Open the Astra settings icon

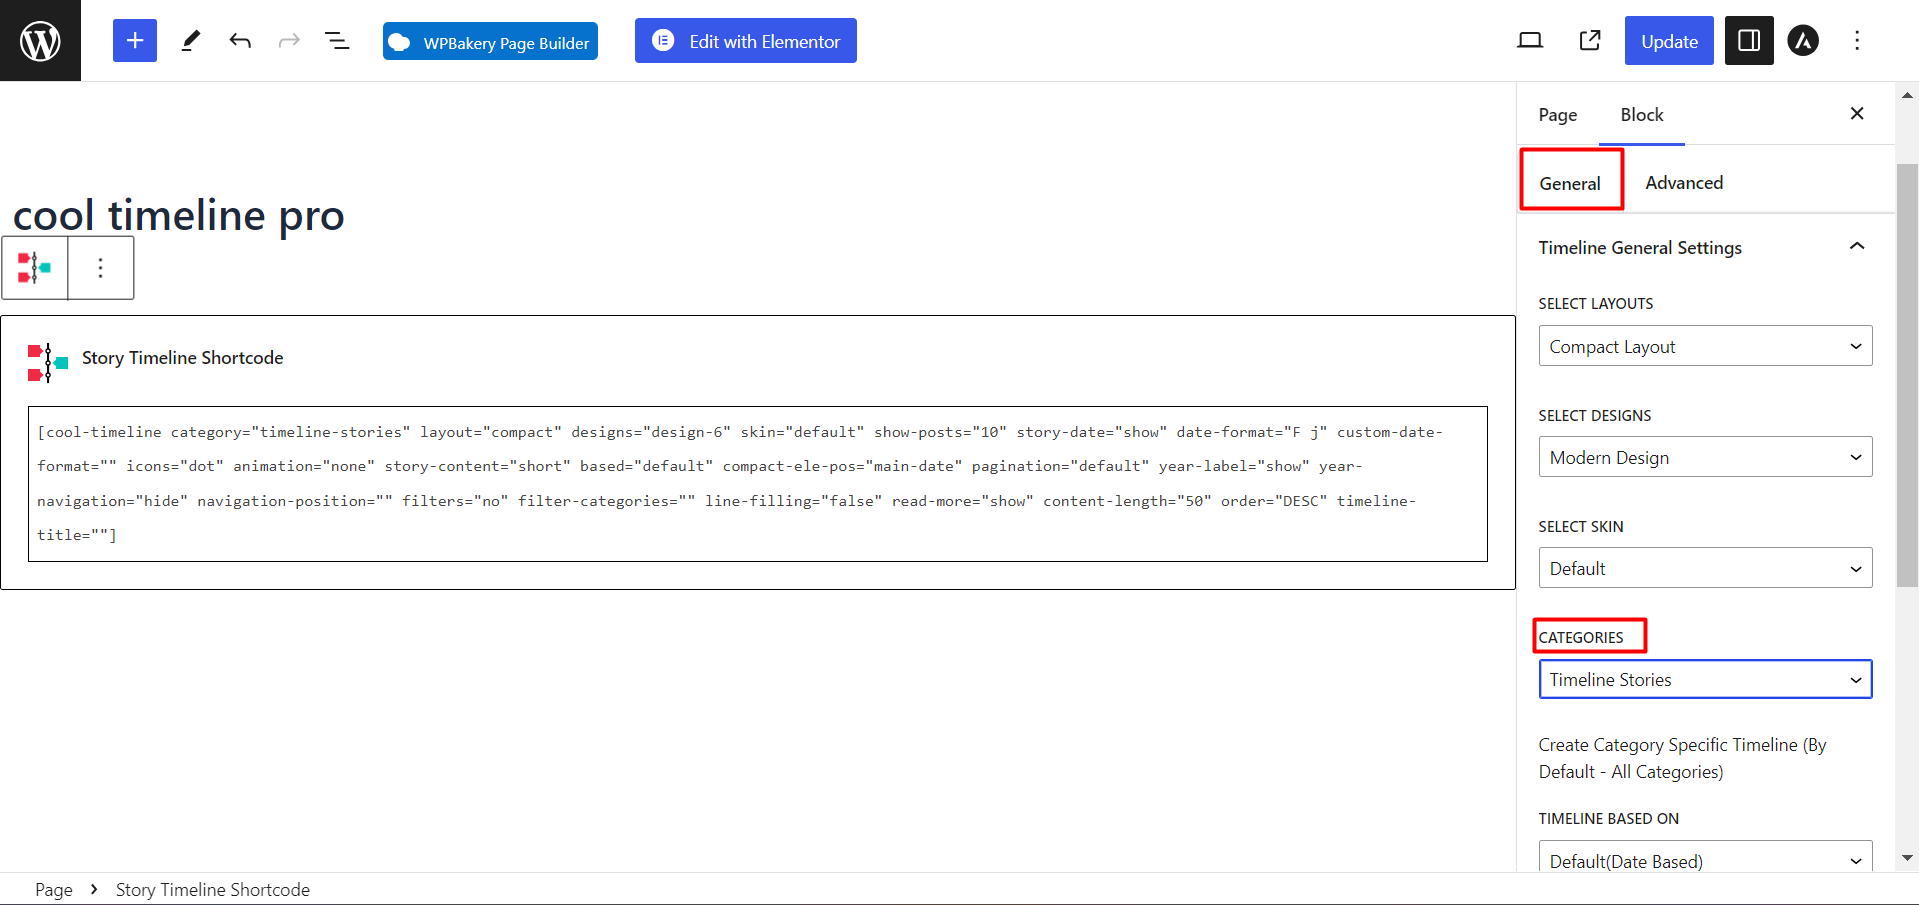1802,41
